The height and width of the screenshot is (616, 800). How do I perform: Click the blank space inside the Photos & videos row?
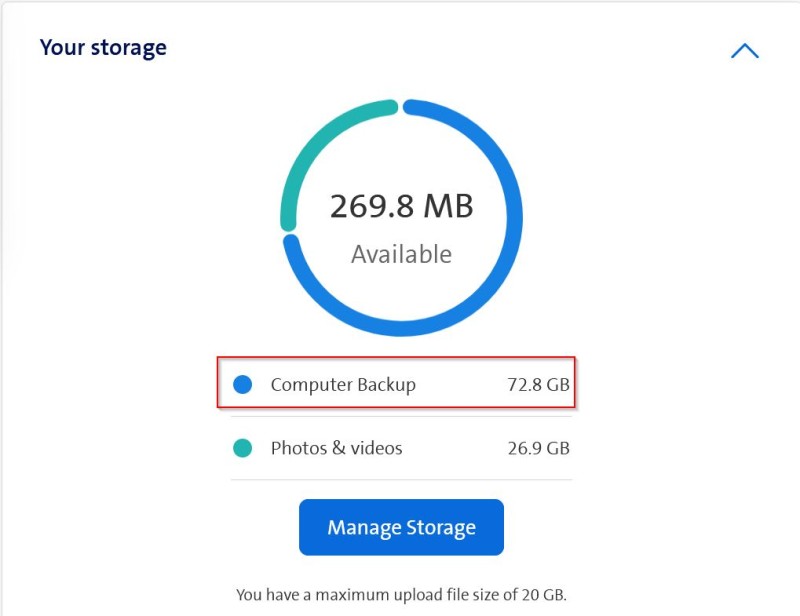tap(455, 448)
